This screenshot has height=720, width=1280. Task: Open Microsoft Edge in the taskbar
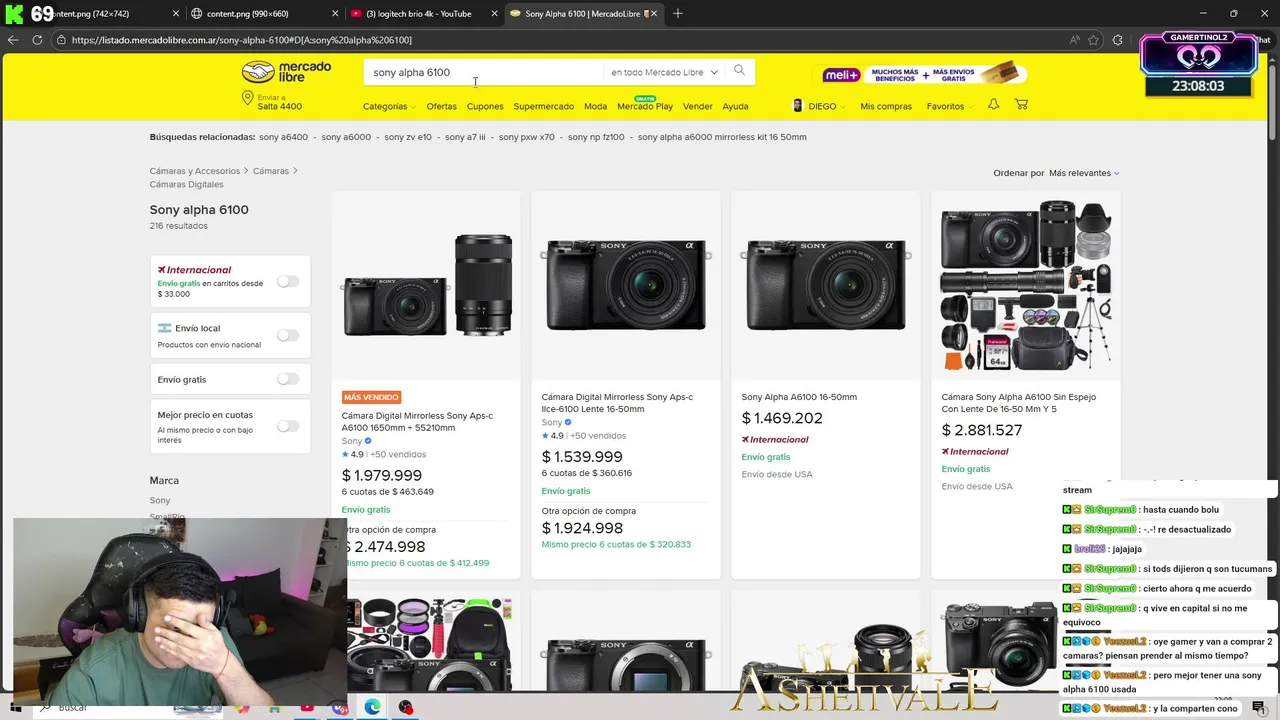[372, 707]
